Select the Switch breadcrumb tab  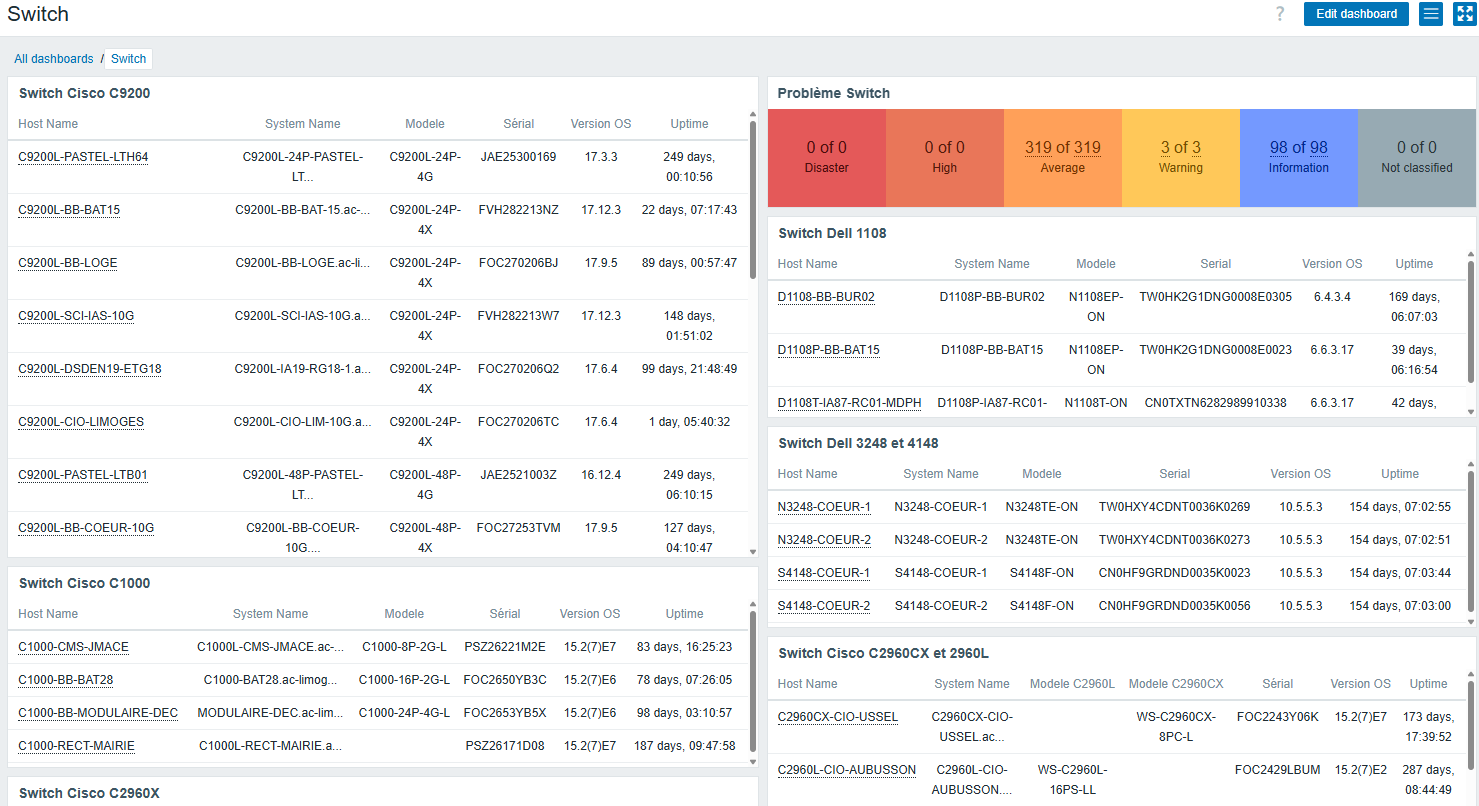pyautogui.click(x=128, y=59)
